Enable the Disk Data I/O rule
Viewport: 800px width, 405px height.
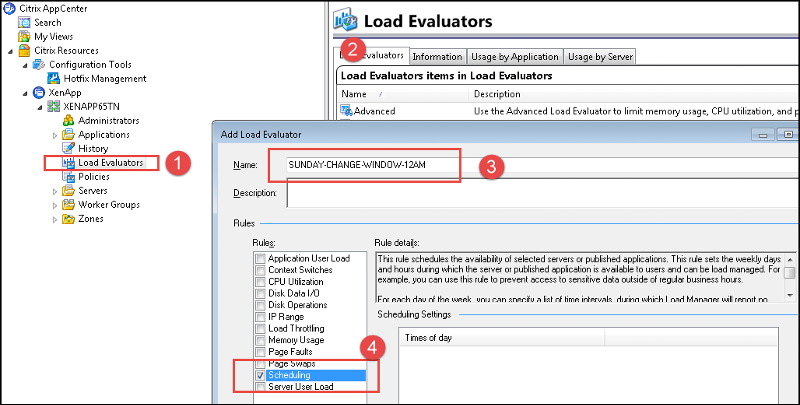coord(260,294)
